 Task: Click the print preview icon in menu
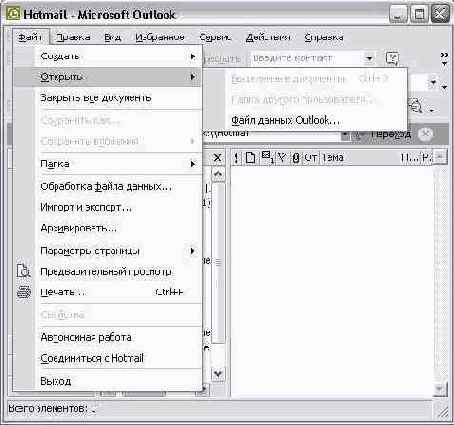coord(24,271)
